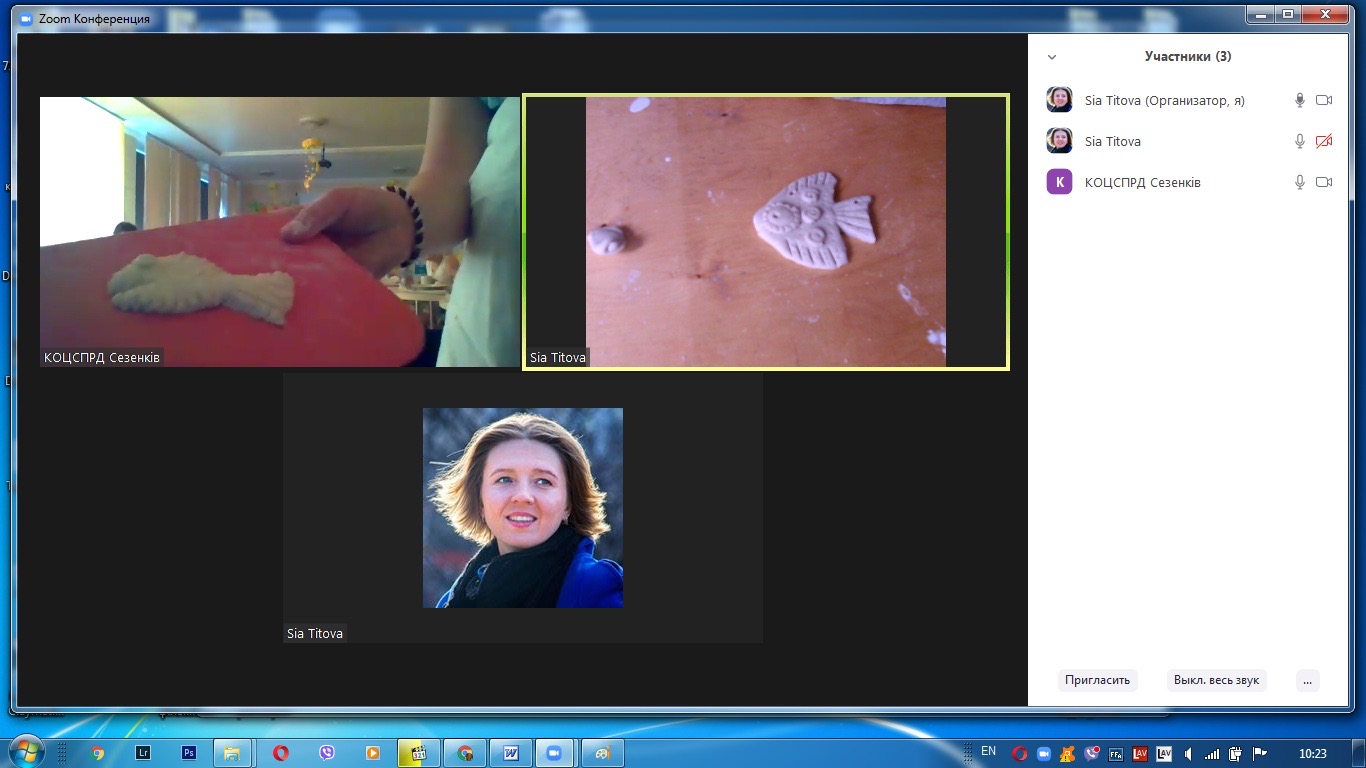Toggle КОЦСПРД Сезенків camera icon
Image resolution: width=1366 pixels, height=768 pixels.
point(1324,182)
